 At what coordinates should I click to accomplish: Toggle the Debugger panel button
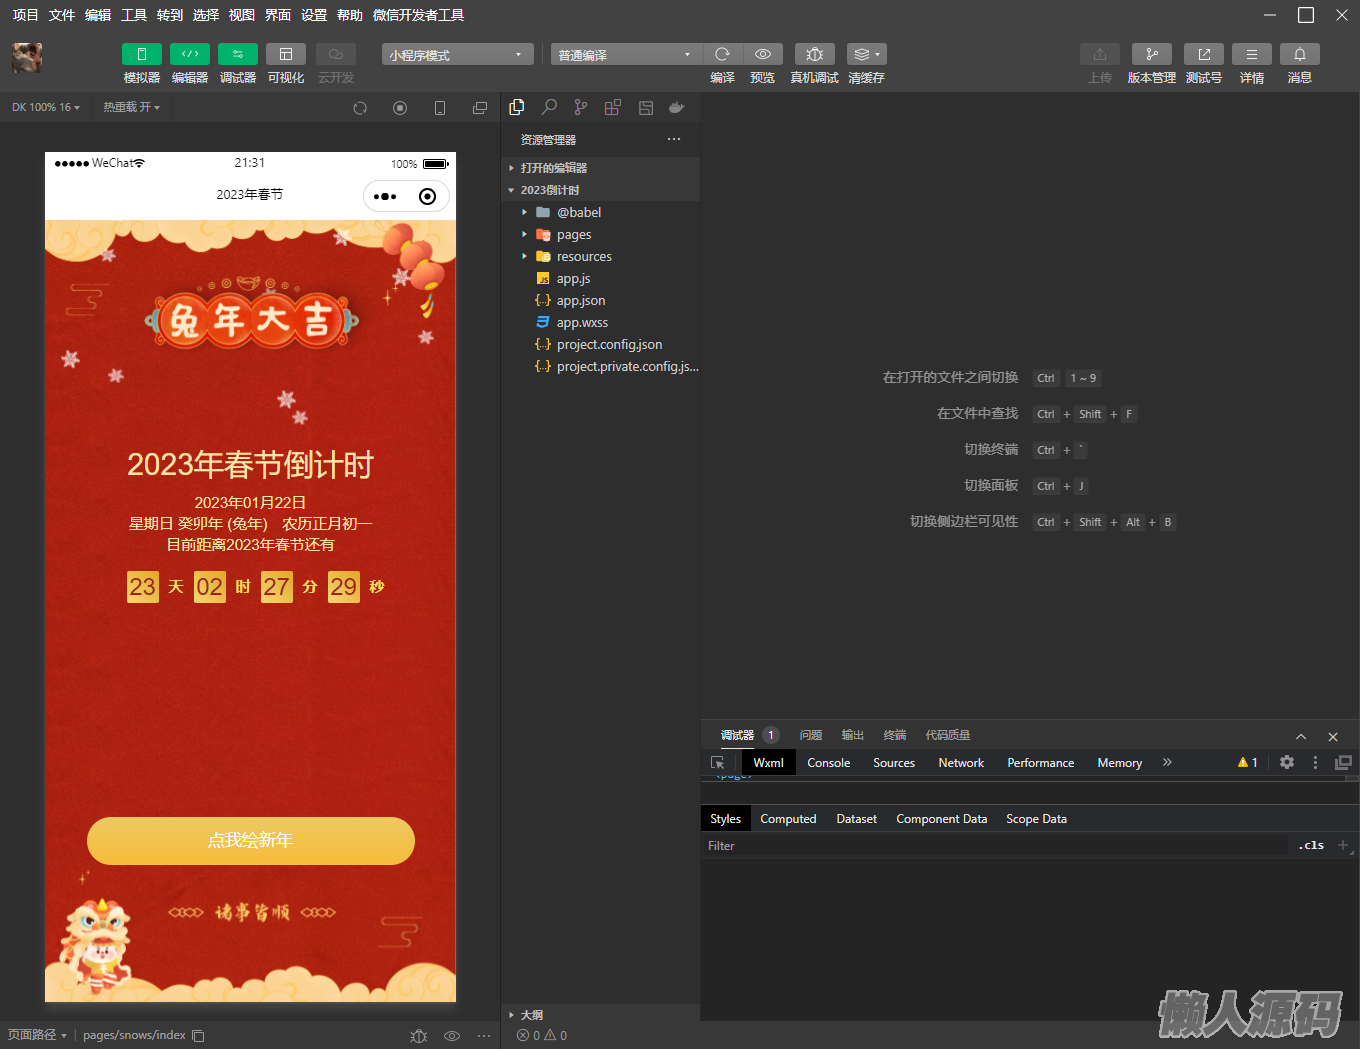click(x=237, y=54)
